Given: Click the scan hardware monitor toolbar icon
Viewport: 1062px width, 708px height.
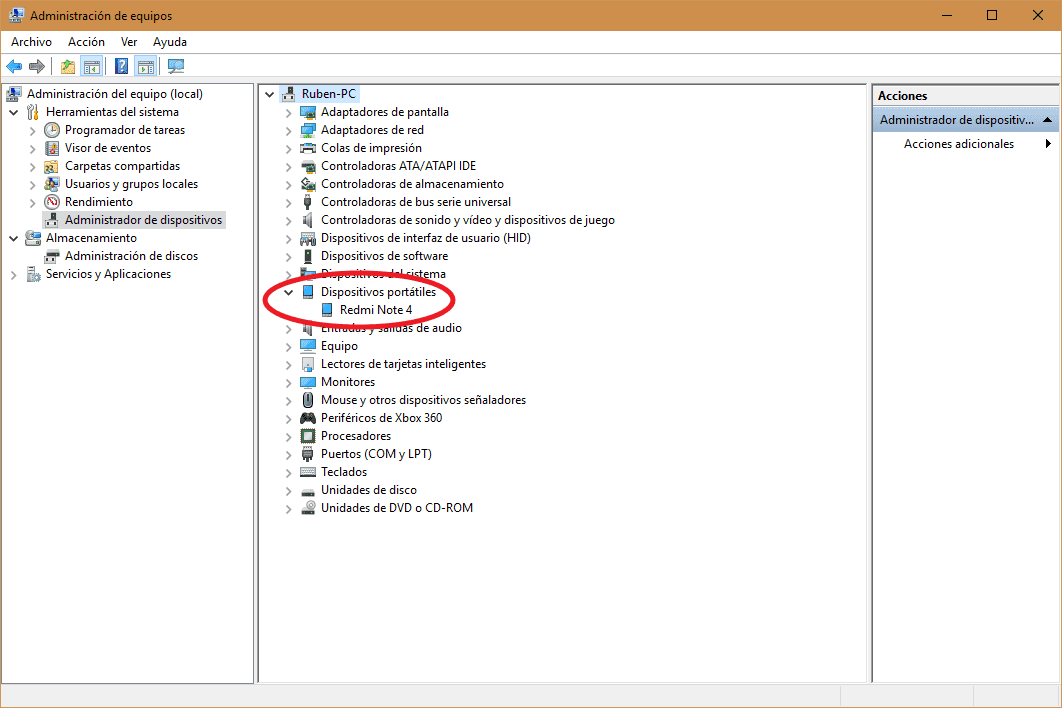Looking at the screenshot, I should 176,66.
